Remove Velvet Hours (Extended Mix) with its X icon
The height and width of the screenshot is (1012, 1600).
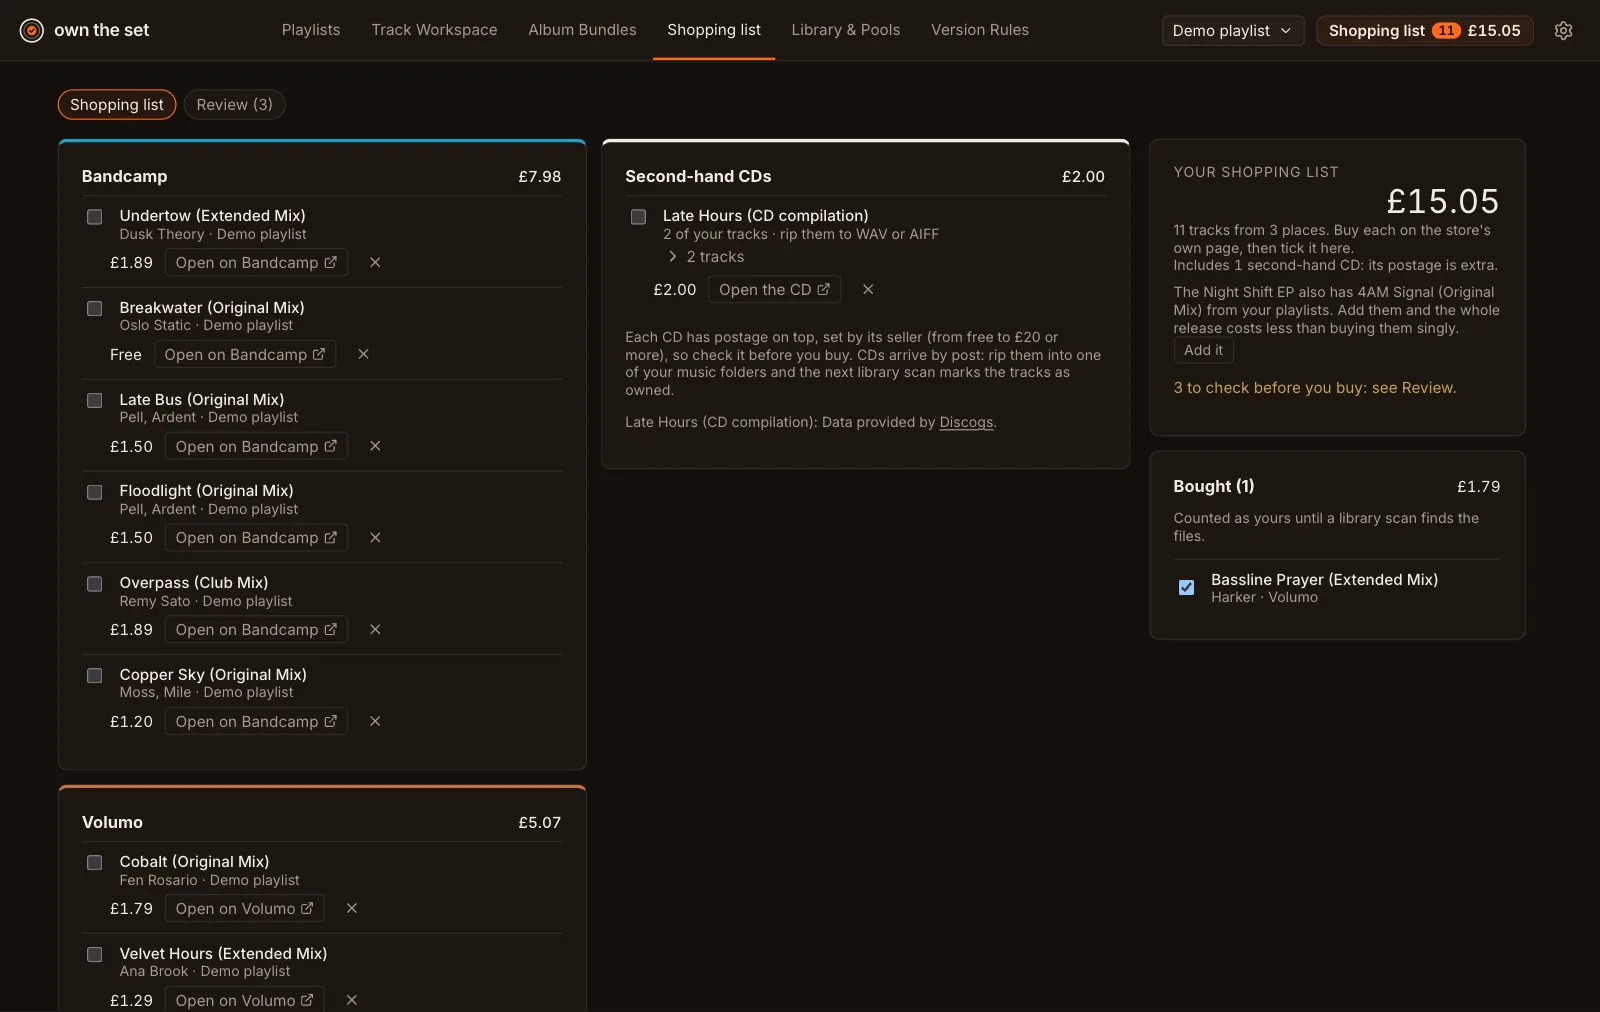point(351,1000)
